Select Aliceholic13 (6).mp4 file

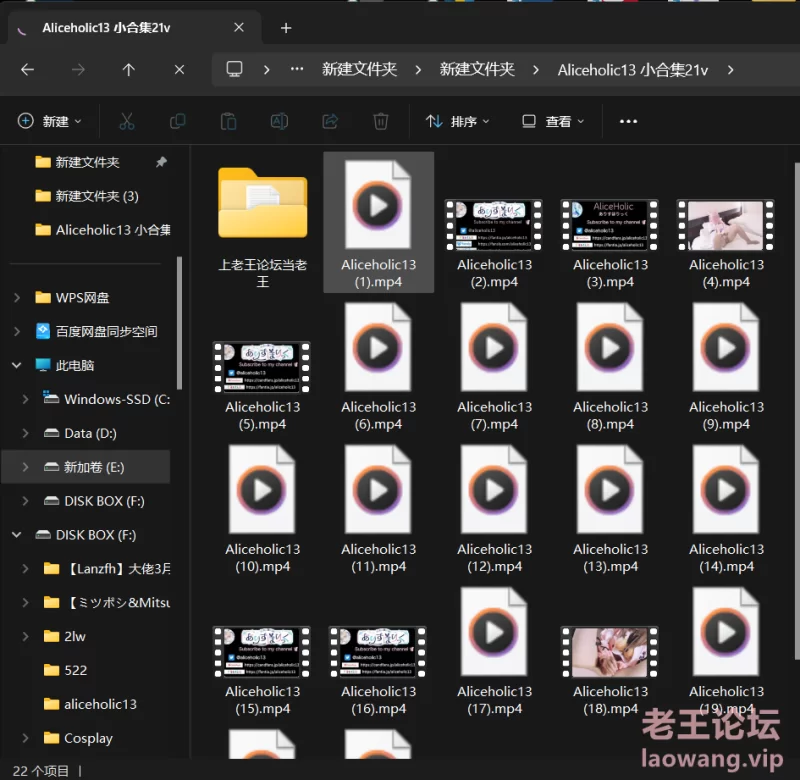coord(379,367)
